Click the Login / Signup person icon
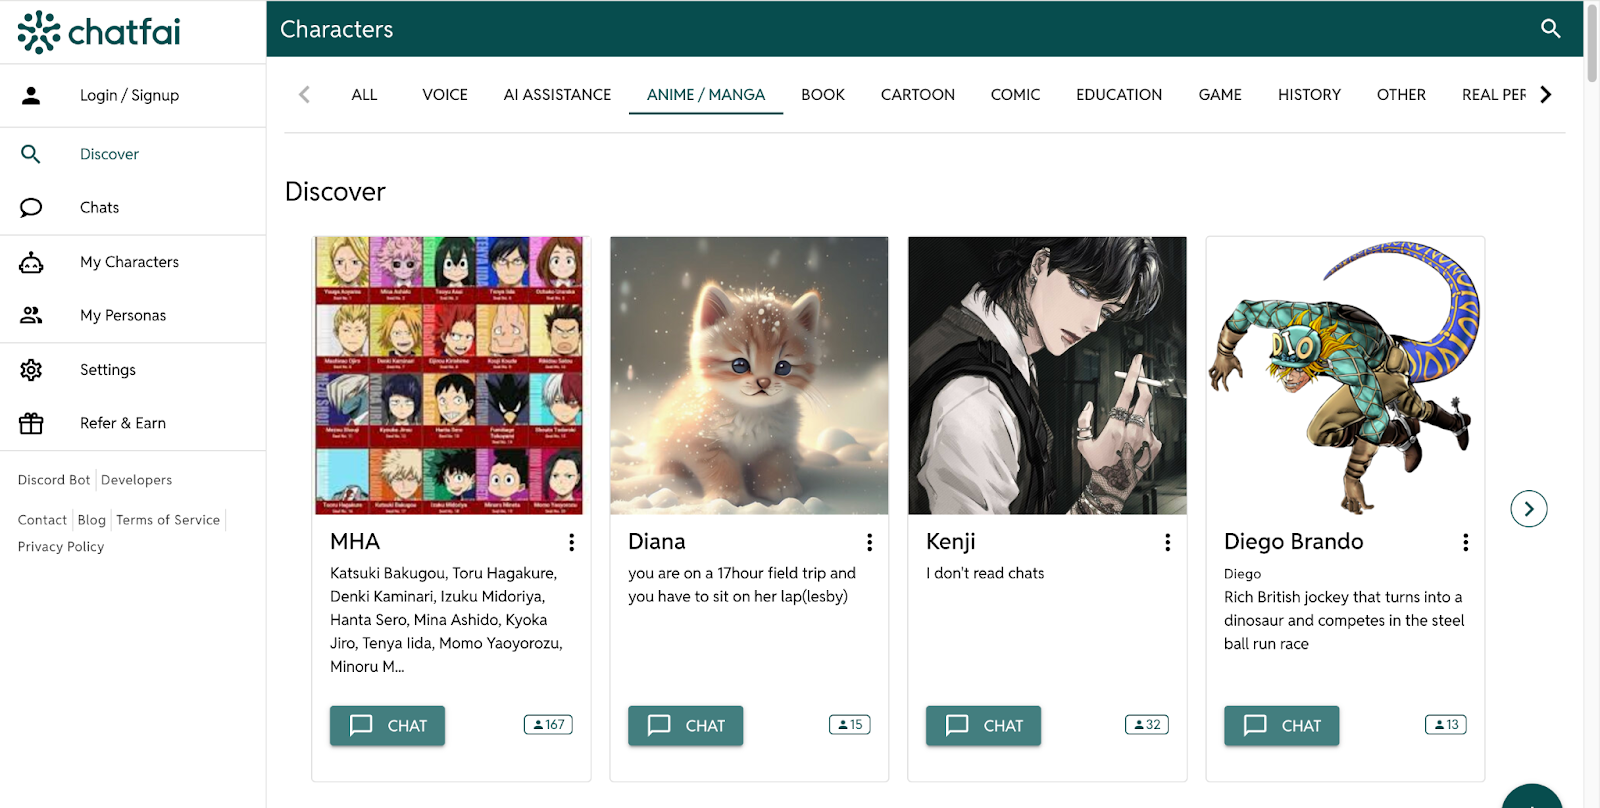 [x=31, y=95]
